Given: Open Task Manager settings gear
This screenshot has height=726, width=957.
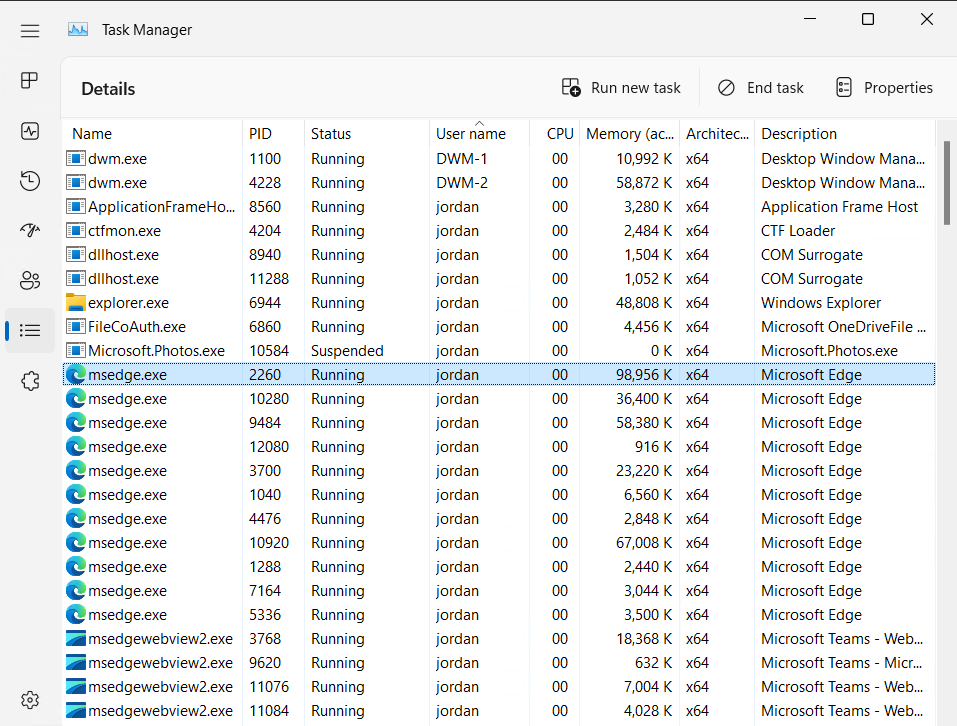Looking at the screenshot, I should point(30,700).
